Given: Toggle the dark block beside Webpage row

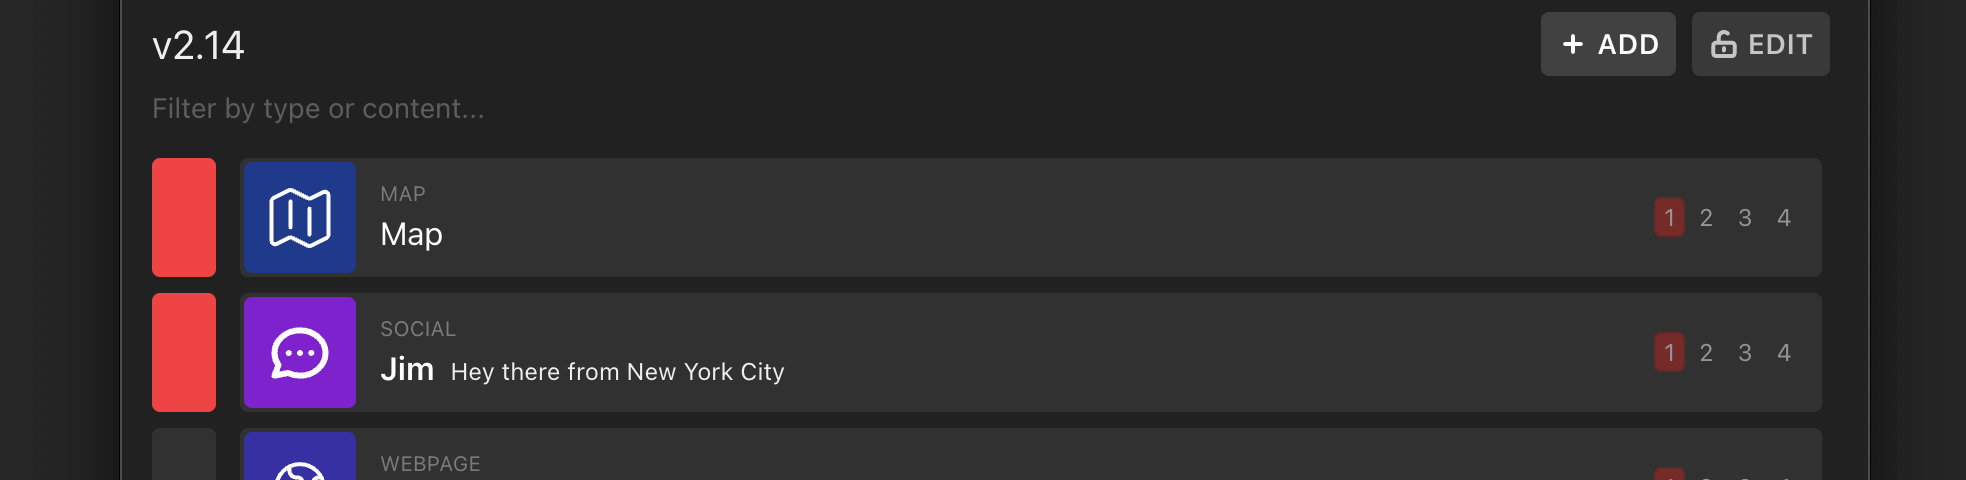Looking at the screenshot, I should click(184, 454).
